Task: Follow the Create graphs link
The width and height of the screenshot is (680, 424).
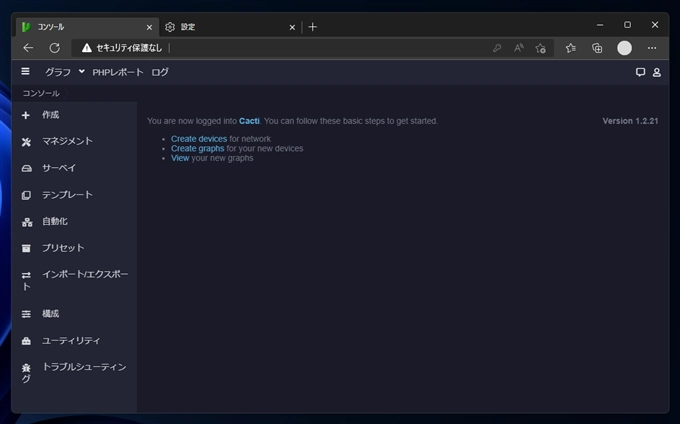Action: (x=197, y=148)
